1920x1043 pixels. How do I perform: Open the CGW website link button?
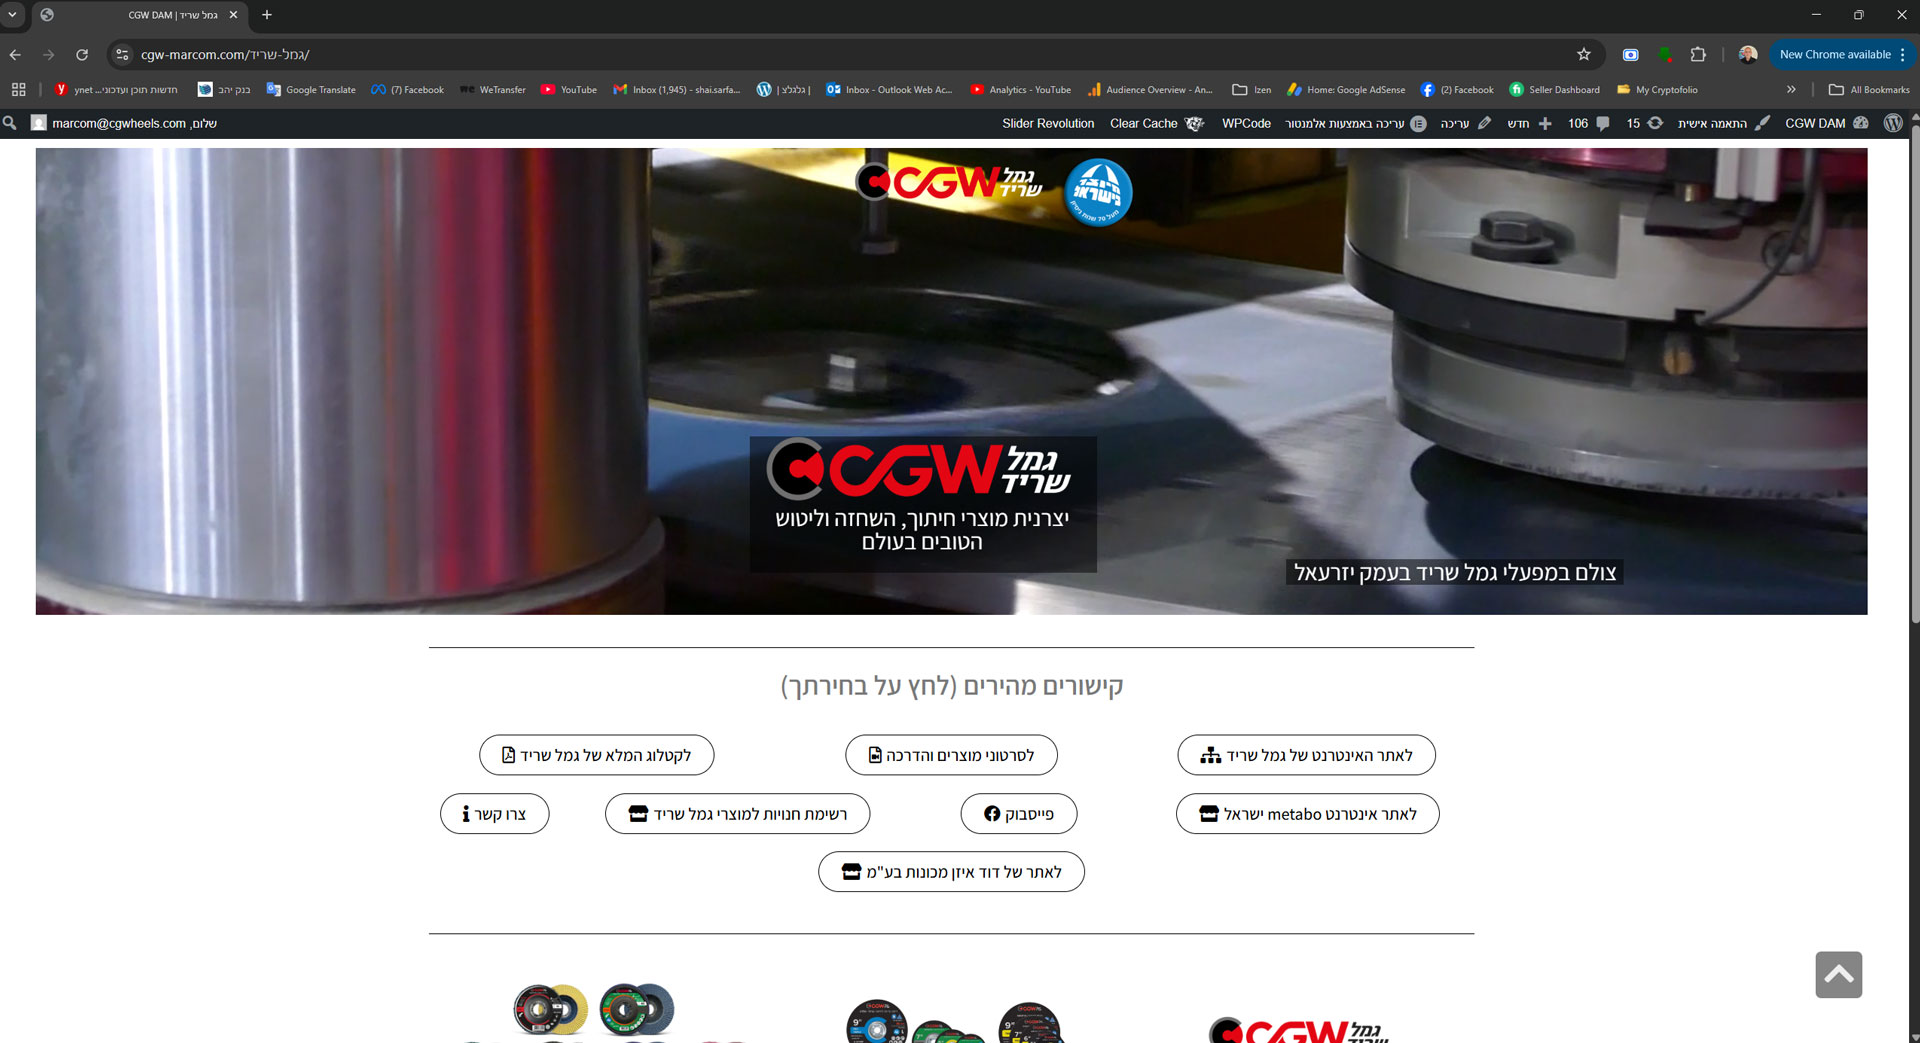click(1306, 755)
